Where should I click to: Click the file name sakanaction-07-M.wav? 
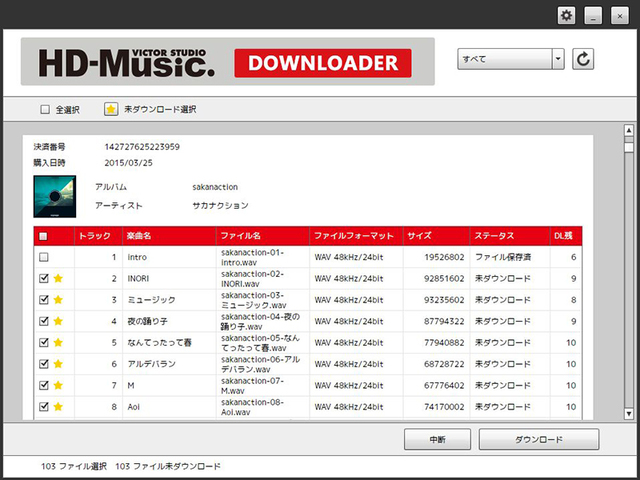coord(252,385)
